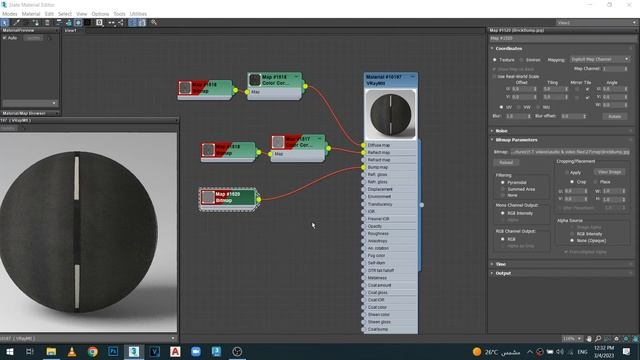Open the Utilities menu

pyautogui.click(x=138, y=14)
